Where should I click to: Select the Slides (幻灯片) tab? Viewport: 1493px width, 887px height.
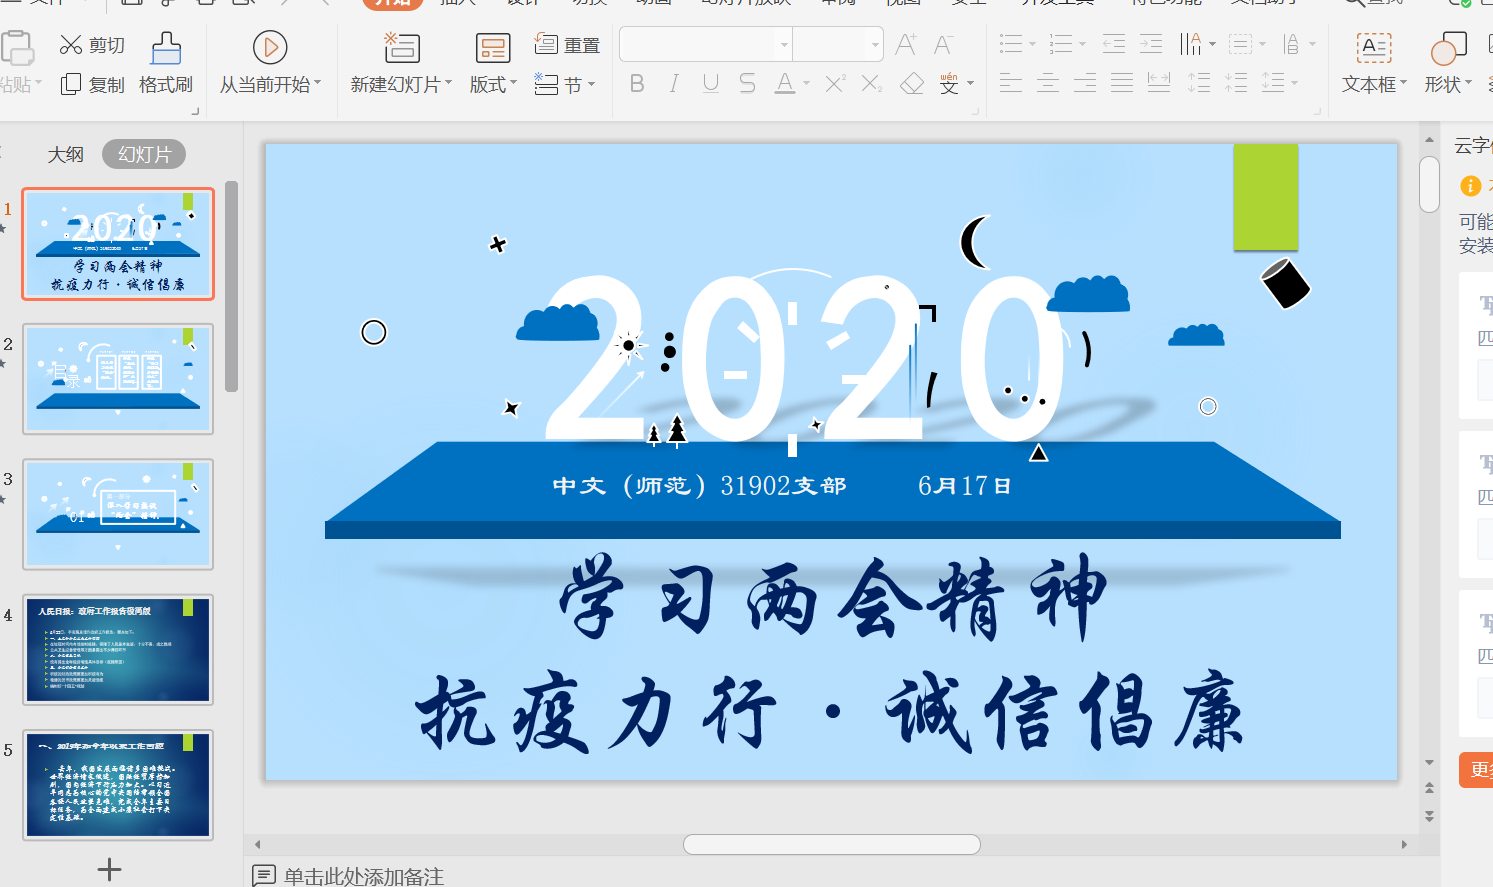coord(144,154)
